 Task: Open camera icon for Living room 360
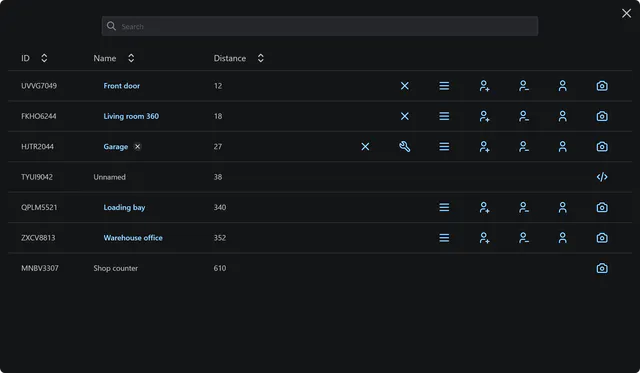click(x=602, y=116)
